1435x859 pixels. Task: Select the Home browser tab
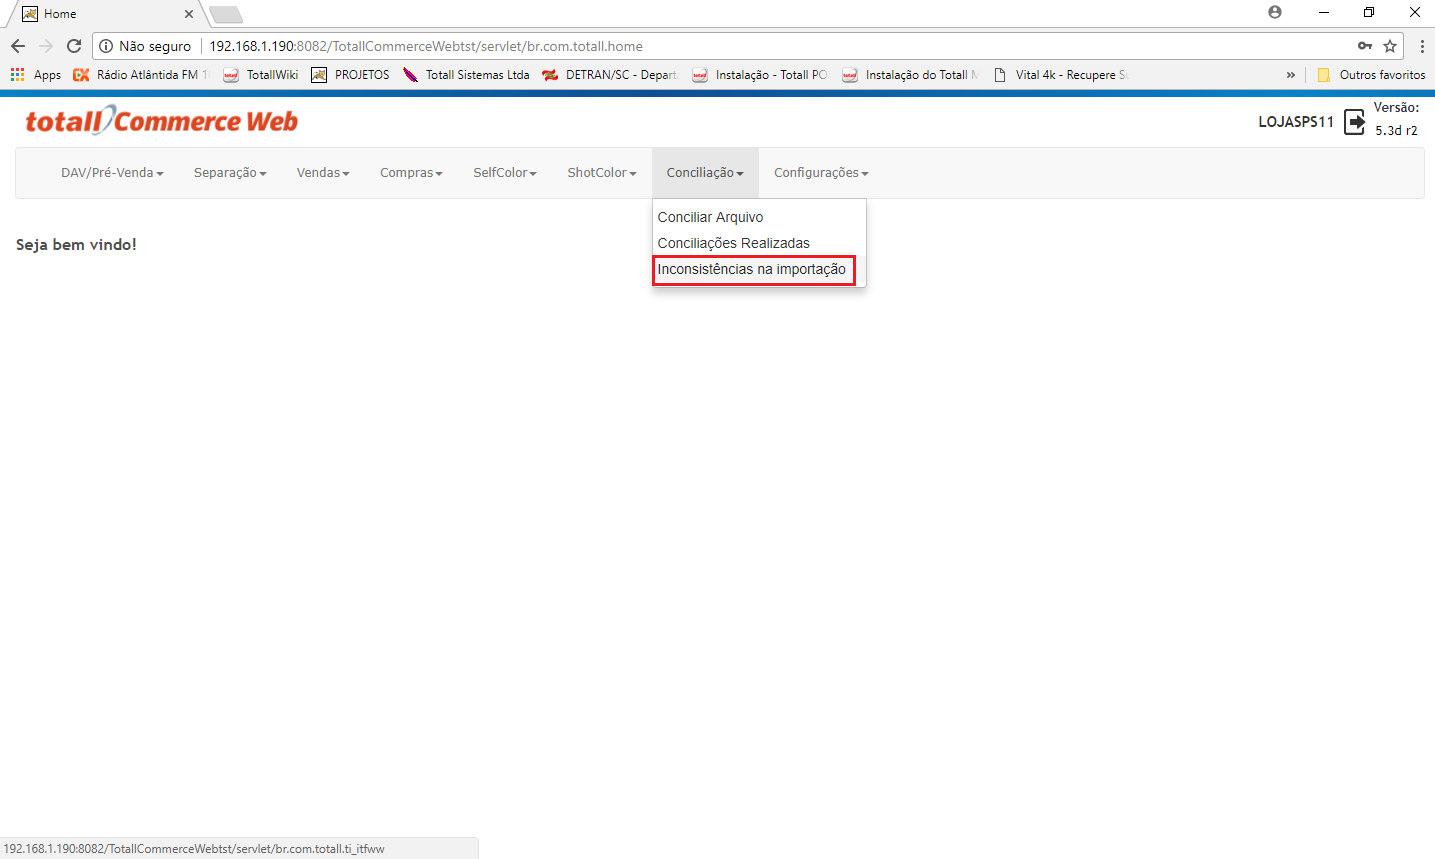106,14
